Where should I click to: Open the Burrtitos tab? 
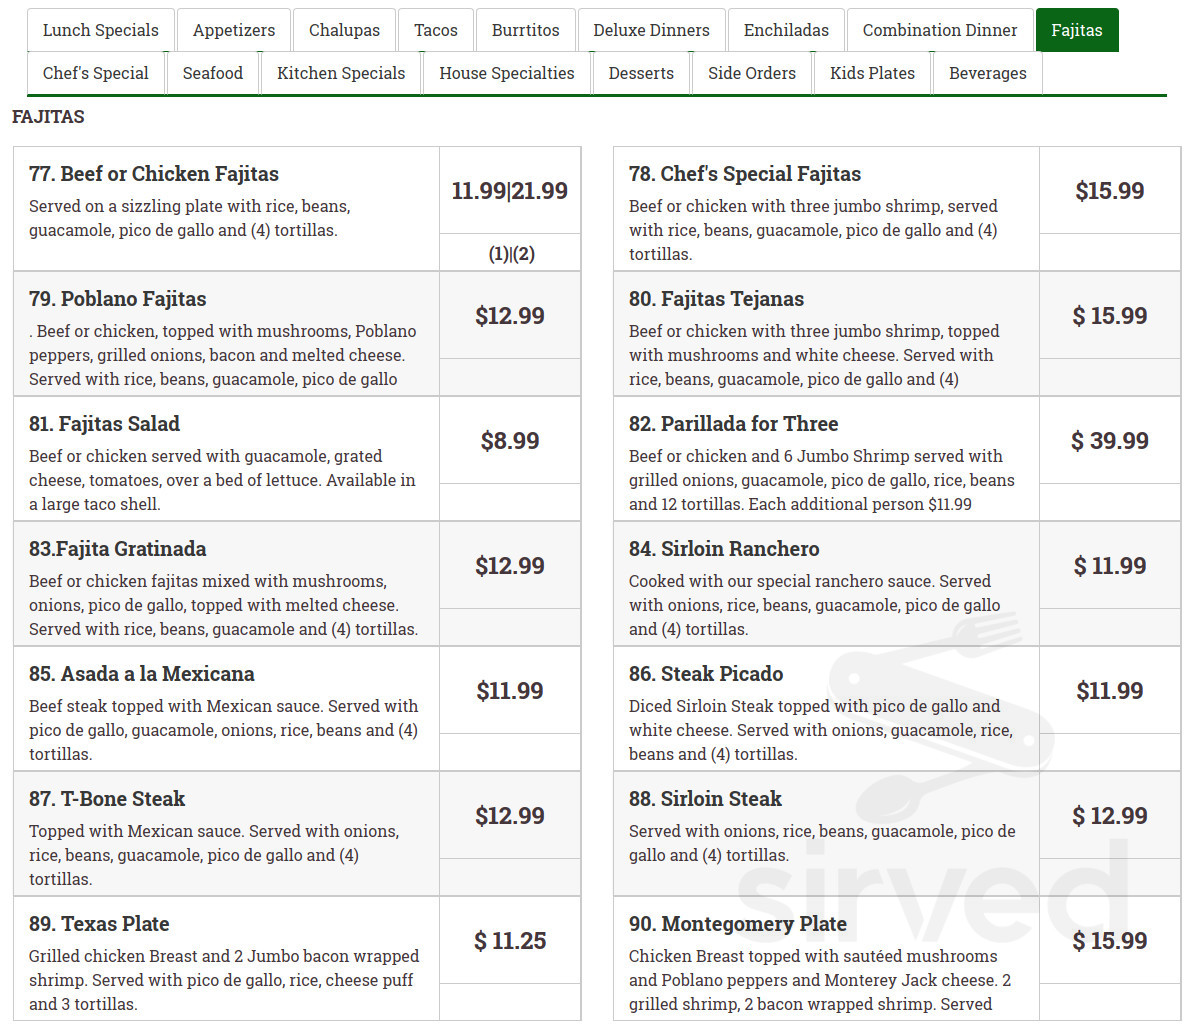click(x=525, y=30)
